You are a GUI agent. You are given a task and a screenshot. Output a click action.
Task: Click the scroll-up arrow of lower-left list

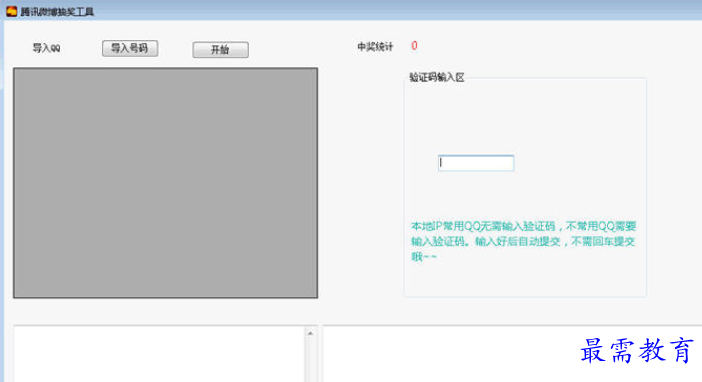tap(310, 334)
